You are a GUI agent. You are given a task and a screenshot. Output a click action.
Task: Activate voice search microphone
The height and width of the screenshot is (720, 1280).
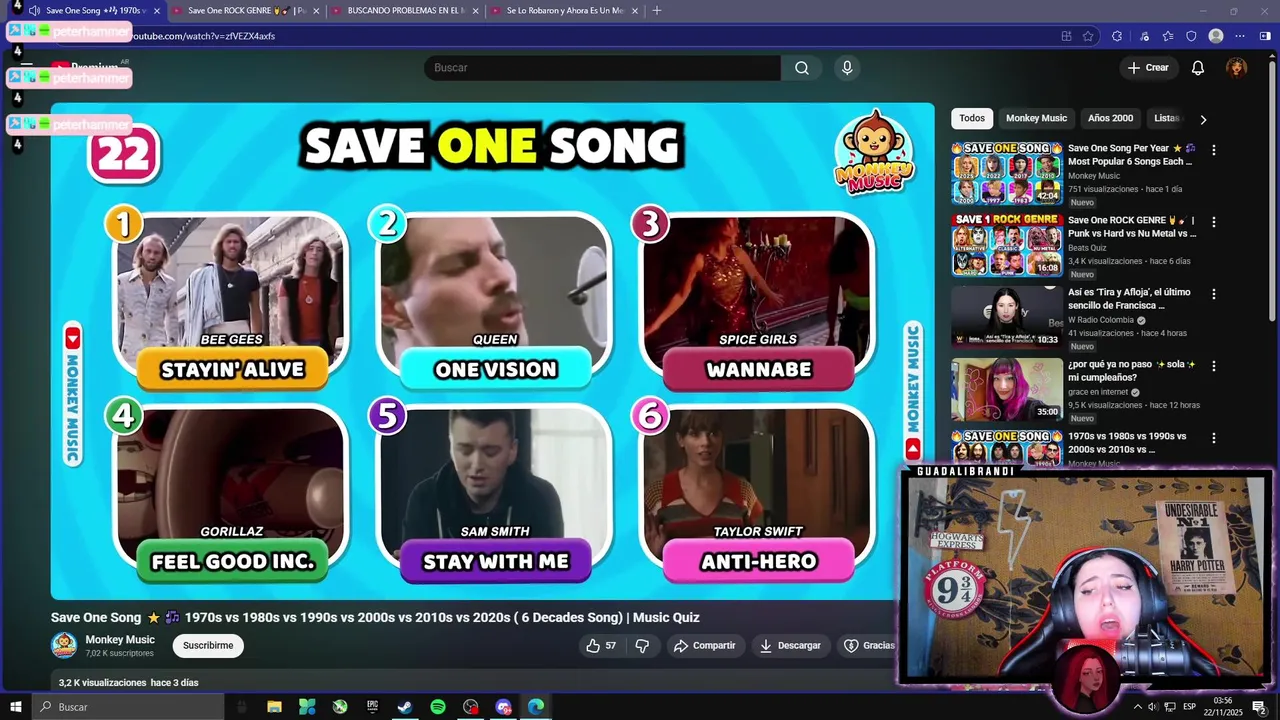[x=847, y=68]
